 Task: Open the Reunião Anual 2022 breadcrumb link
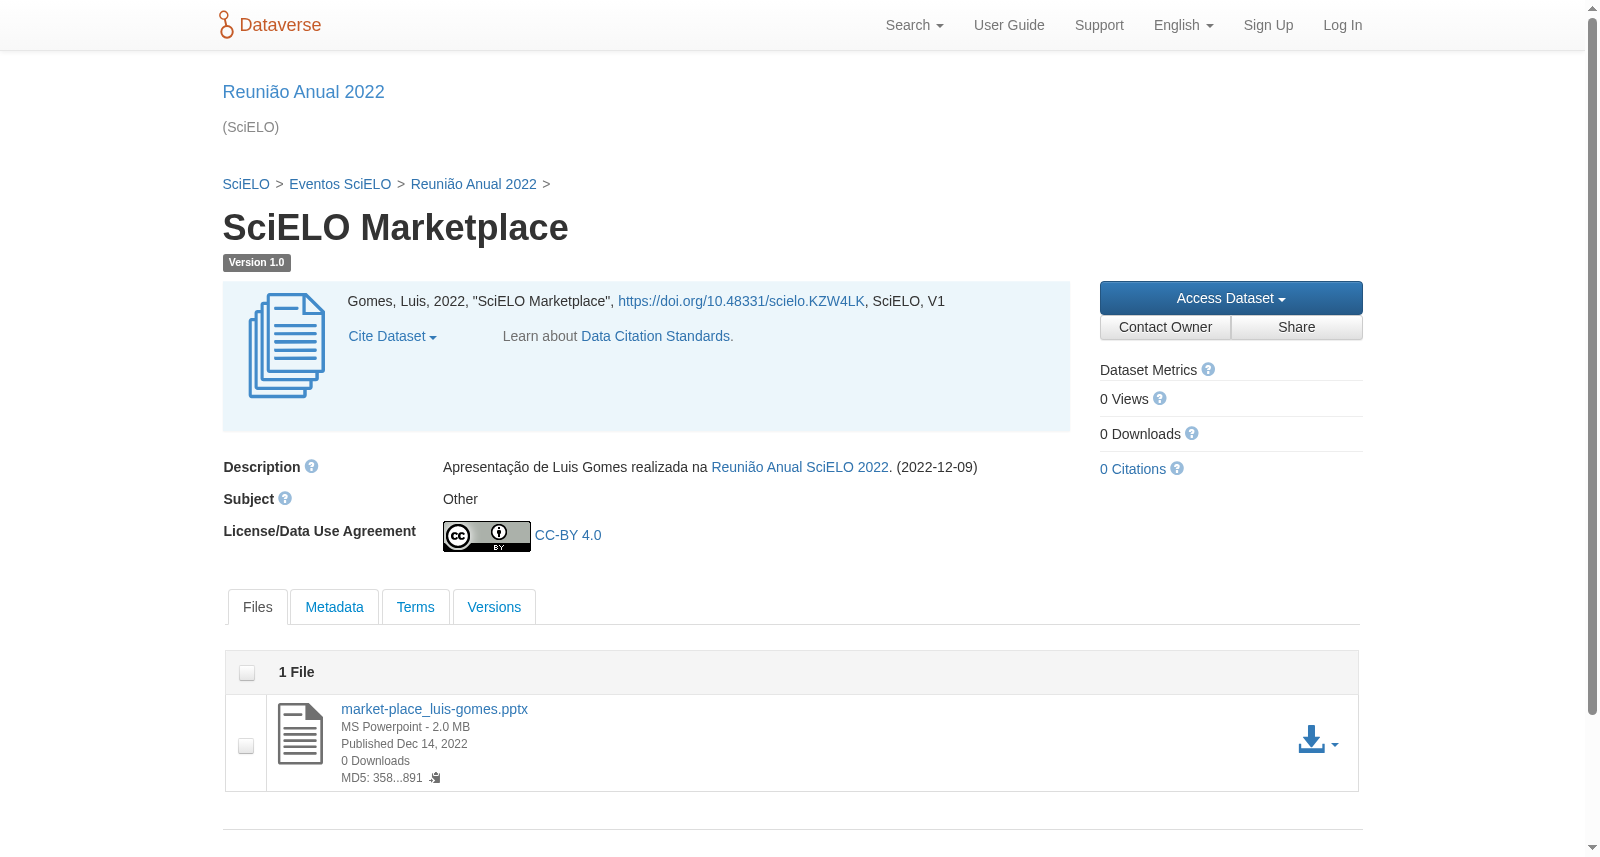coord(473,184)
